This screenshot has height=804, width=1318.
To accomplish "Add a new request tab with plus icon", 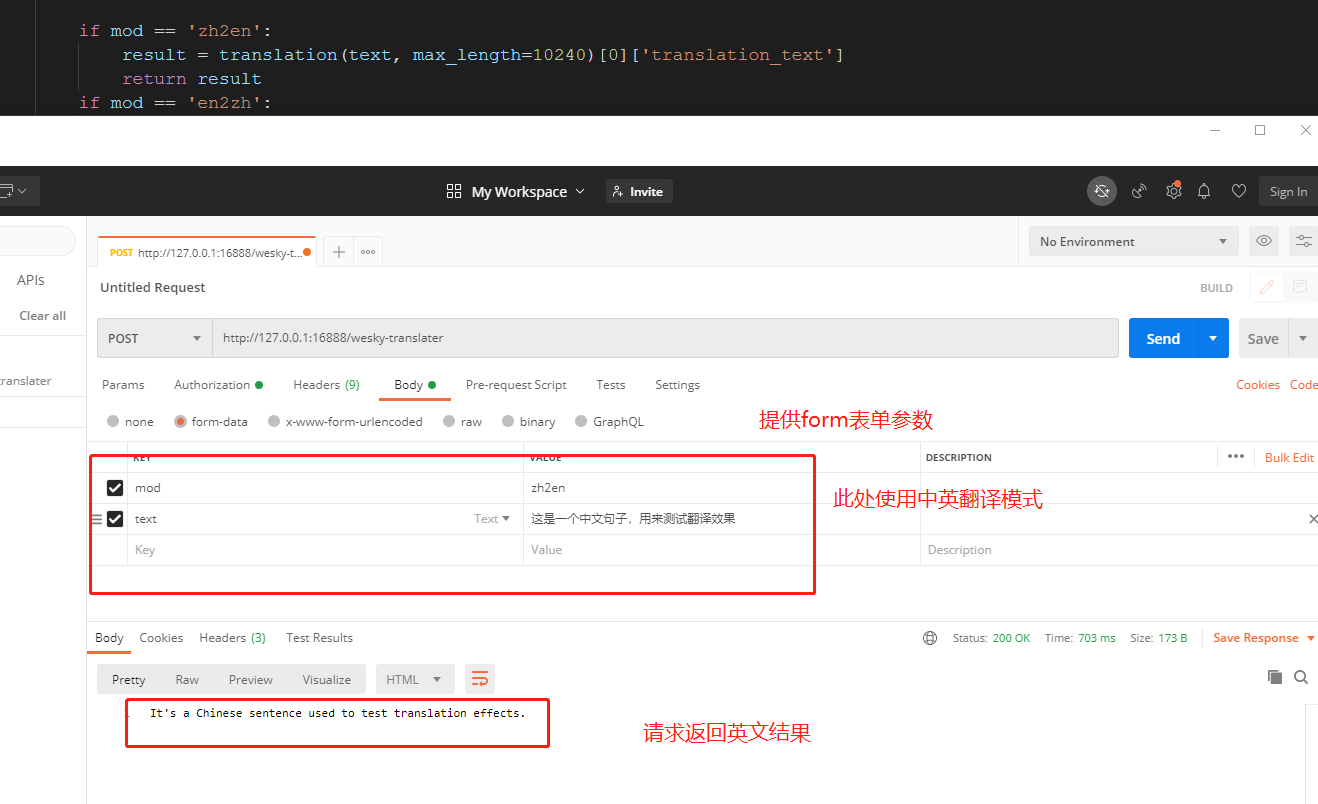I will coord(339,252).
